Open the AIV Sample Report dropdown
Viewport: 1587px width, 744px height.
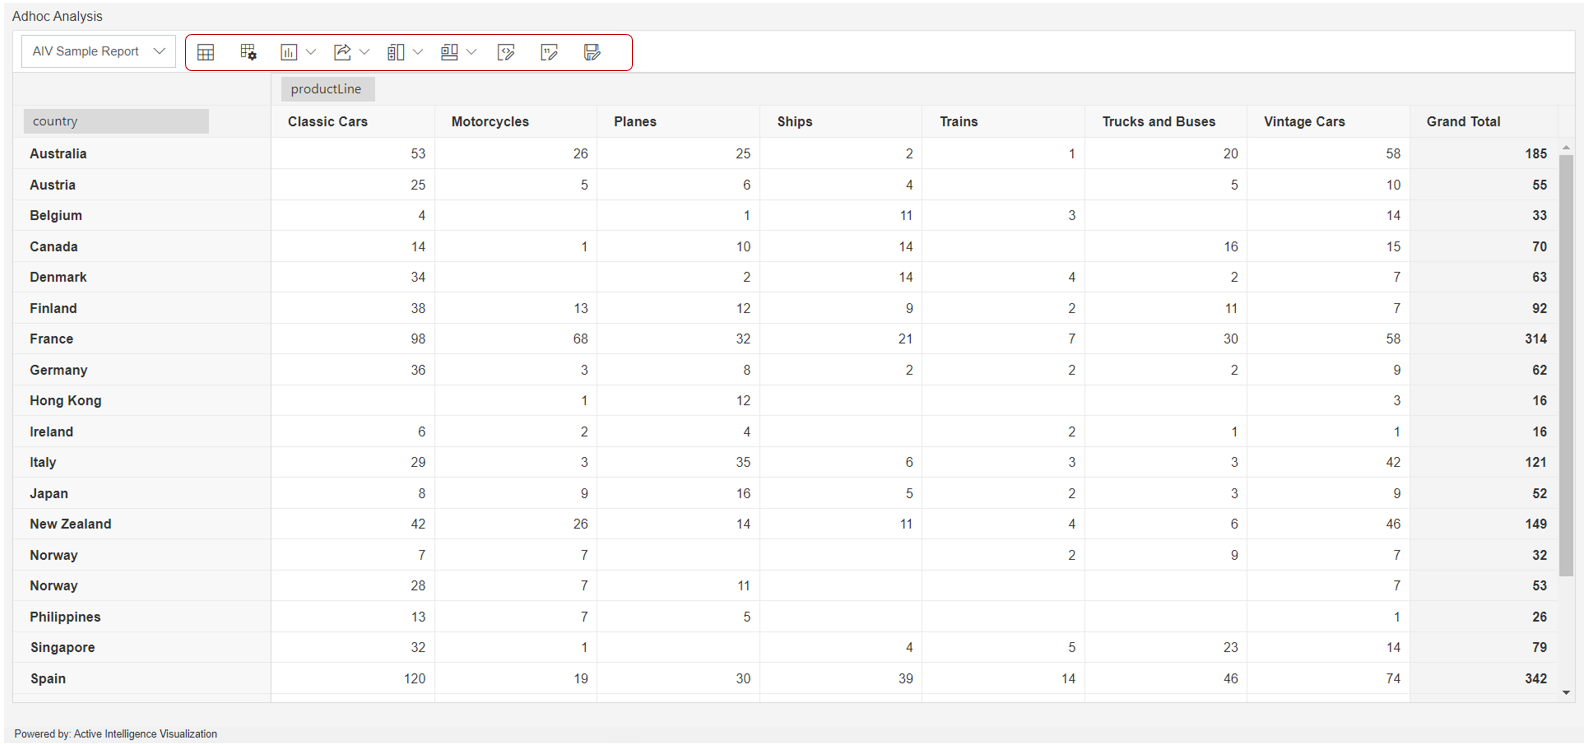click(x=98, y=51)
